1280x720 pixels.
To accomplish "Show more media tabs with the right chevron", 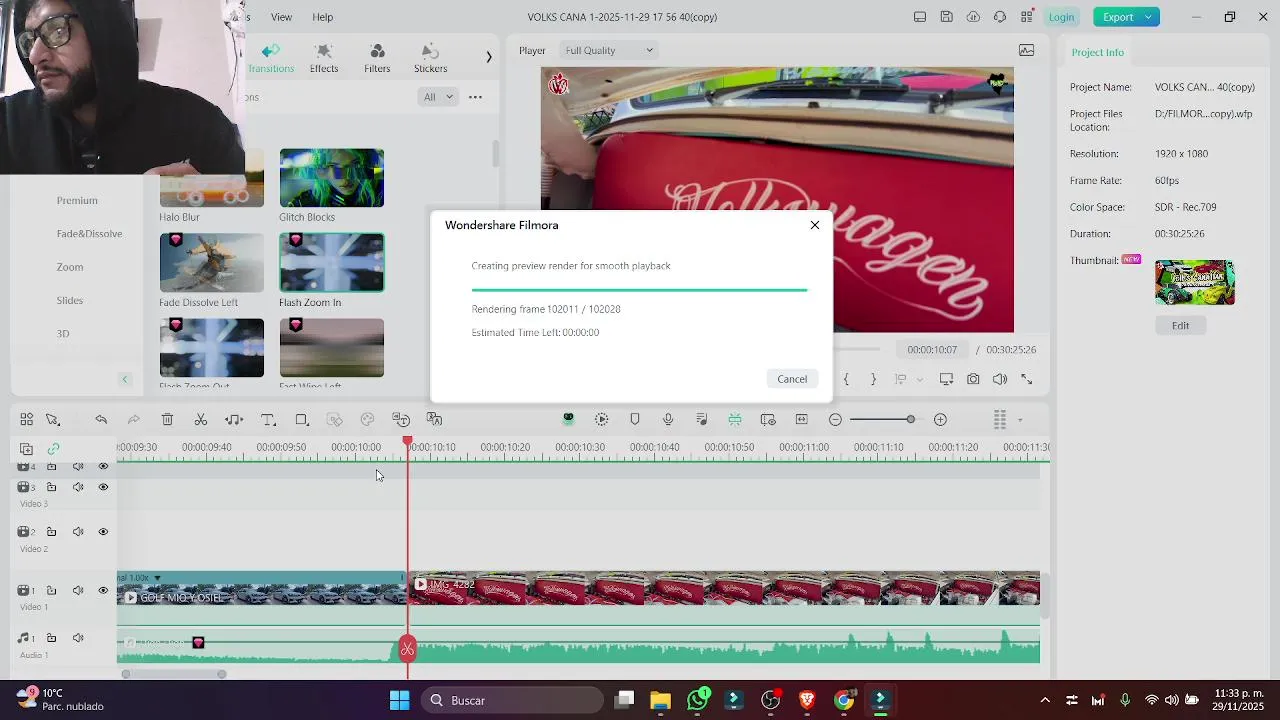I will [x=488, y=57].
